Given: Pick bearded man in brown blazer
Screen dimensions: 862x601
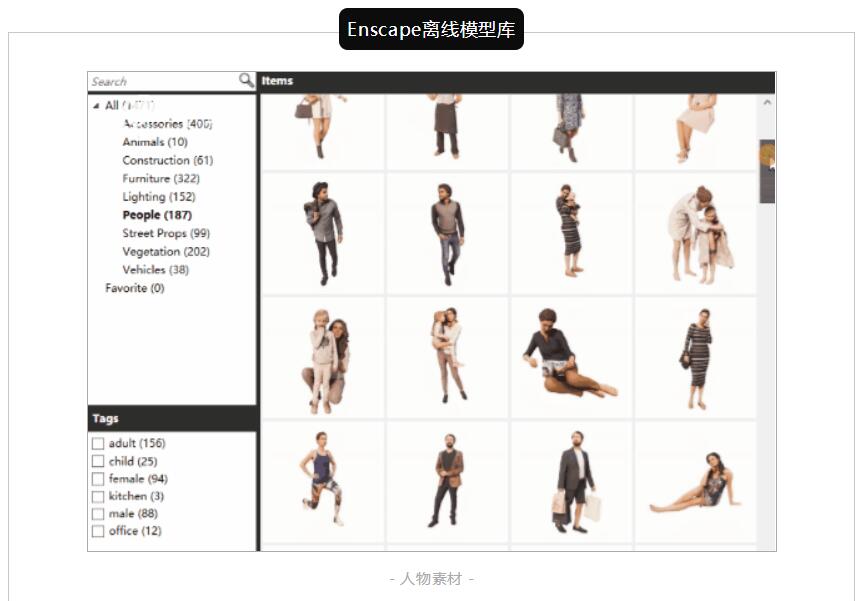Looking at the screenshot, I should click(x=447, y=482).
